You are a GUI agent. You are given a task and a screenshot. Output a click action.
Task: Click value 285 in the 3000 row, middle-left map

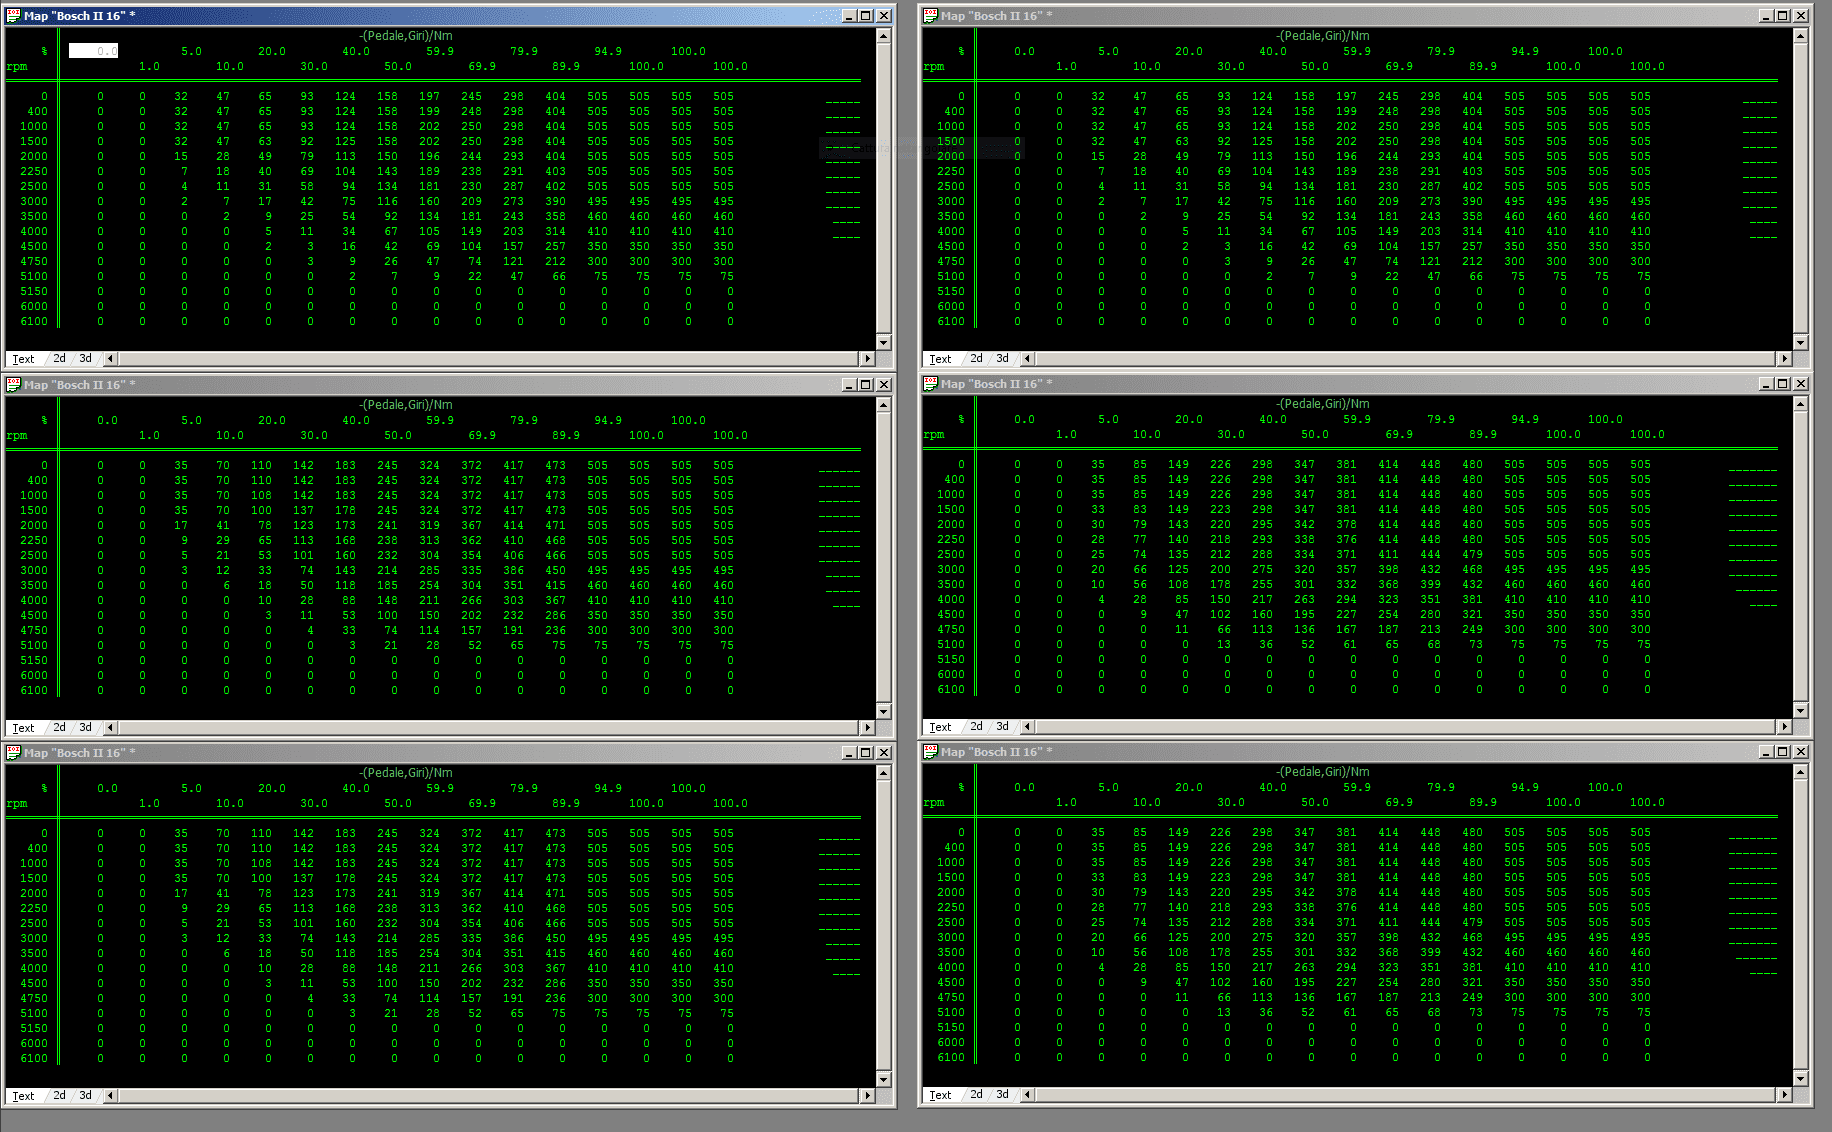coord(430,571)
